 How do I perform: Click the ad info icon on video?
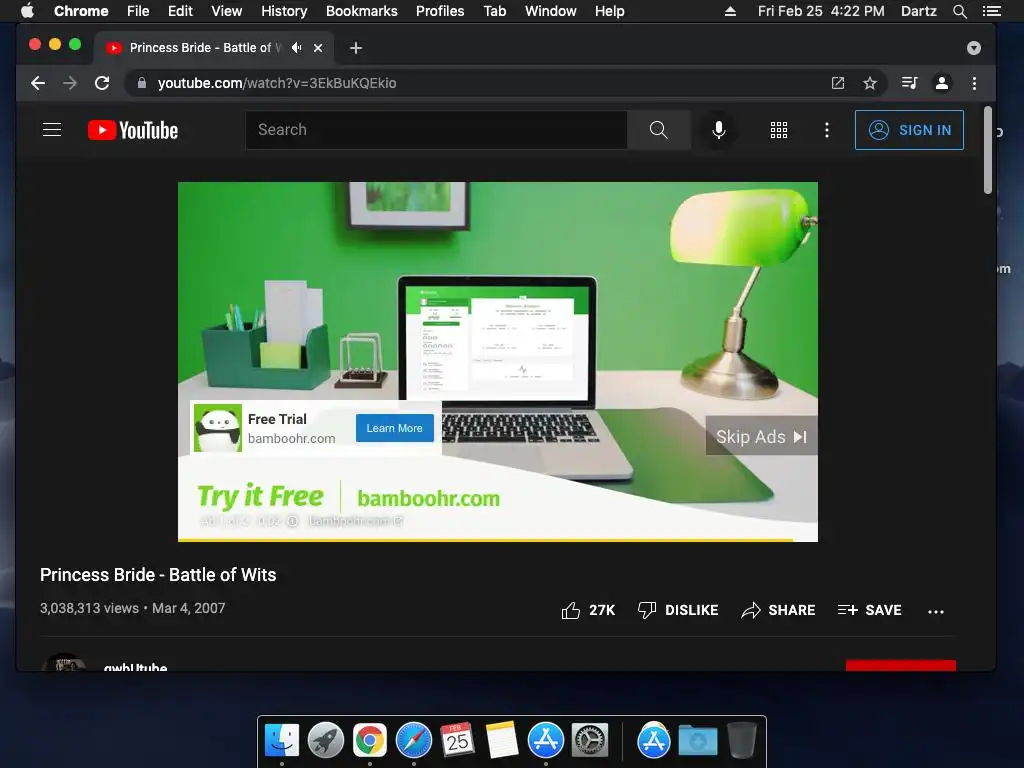pyautogui.click(x=293, y=521)
